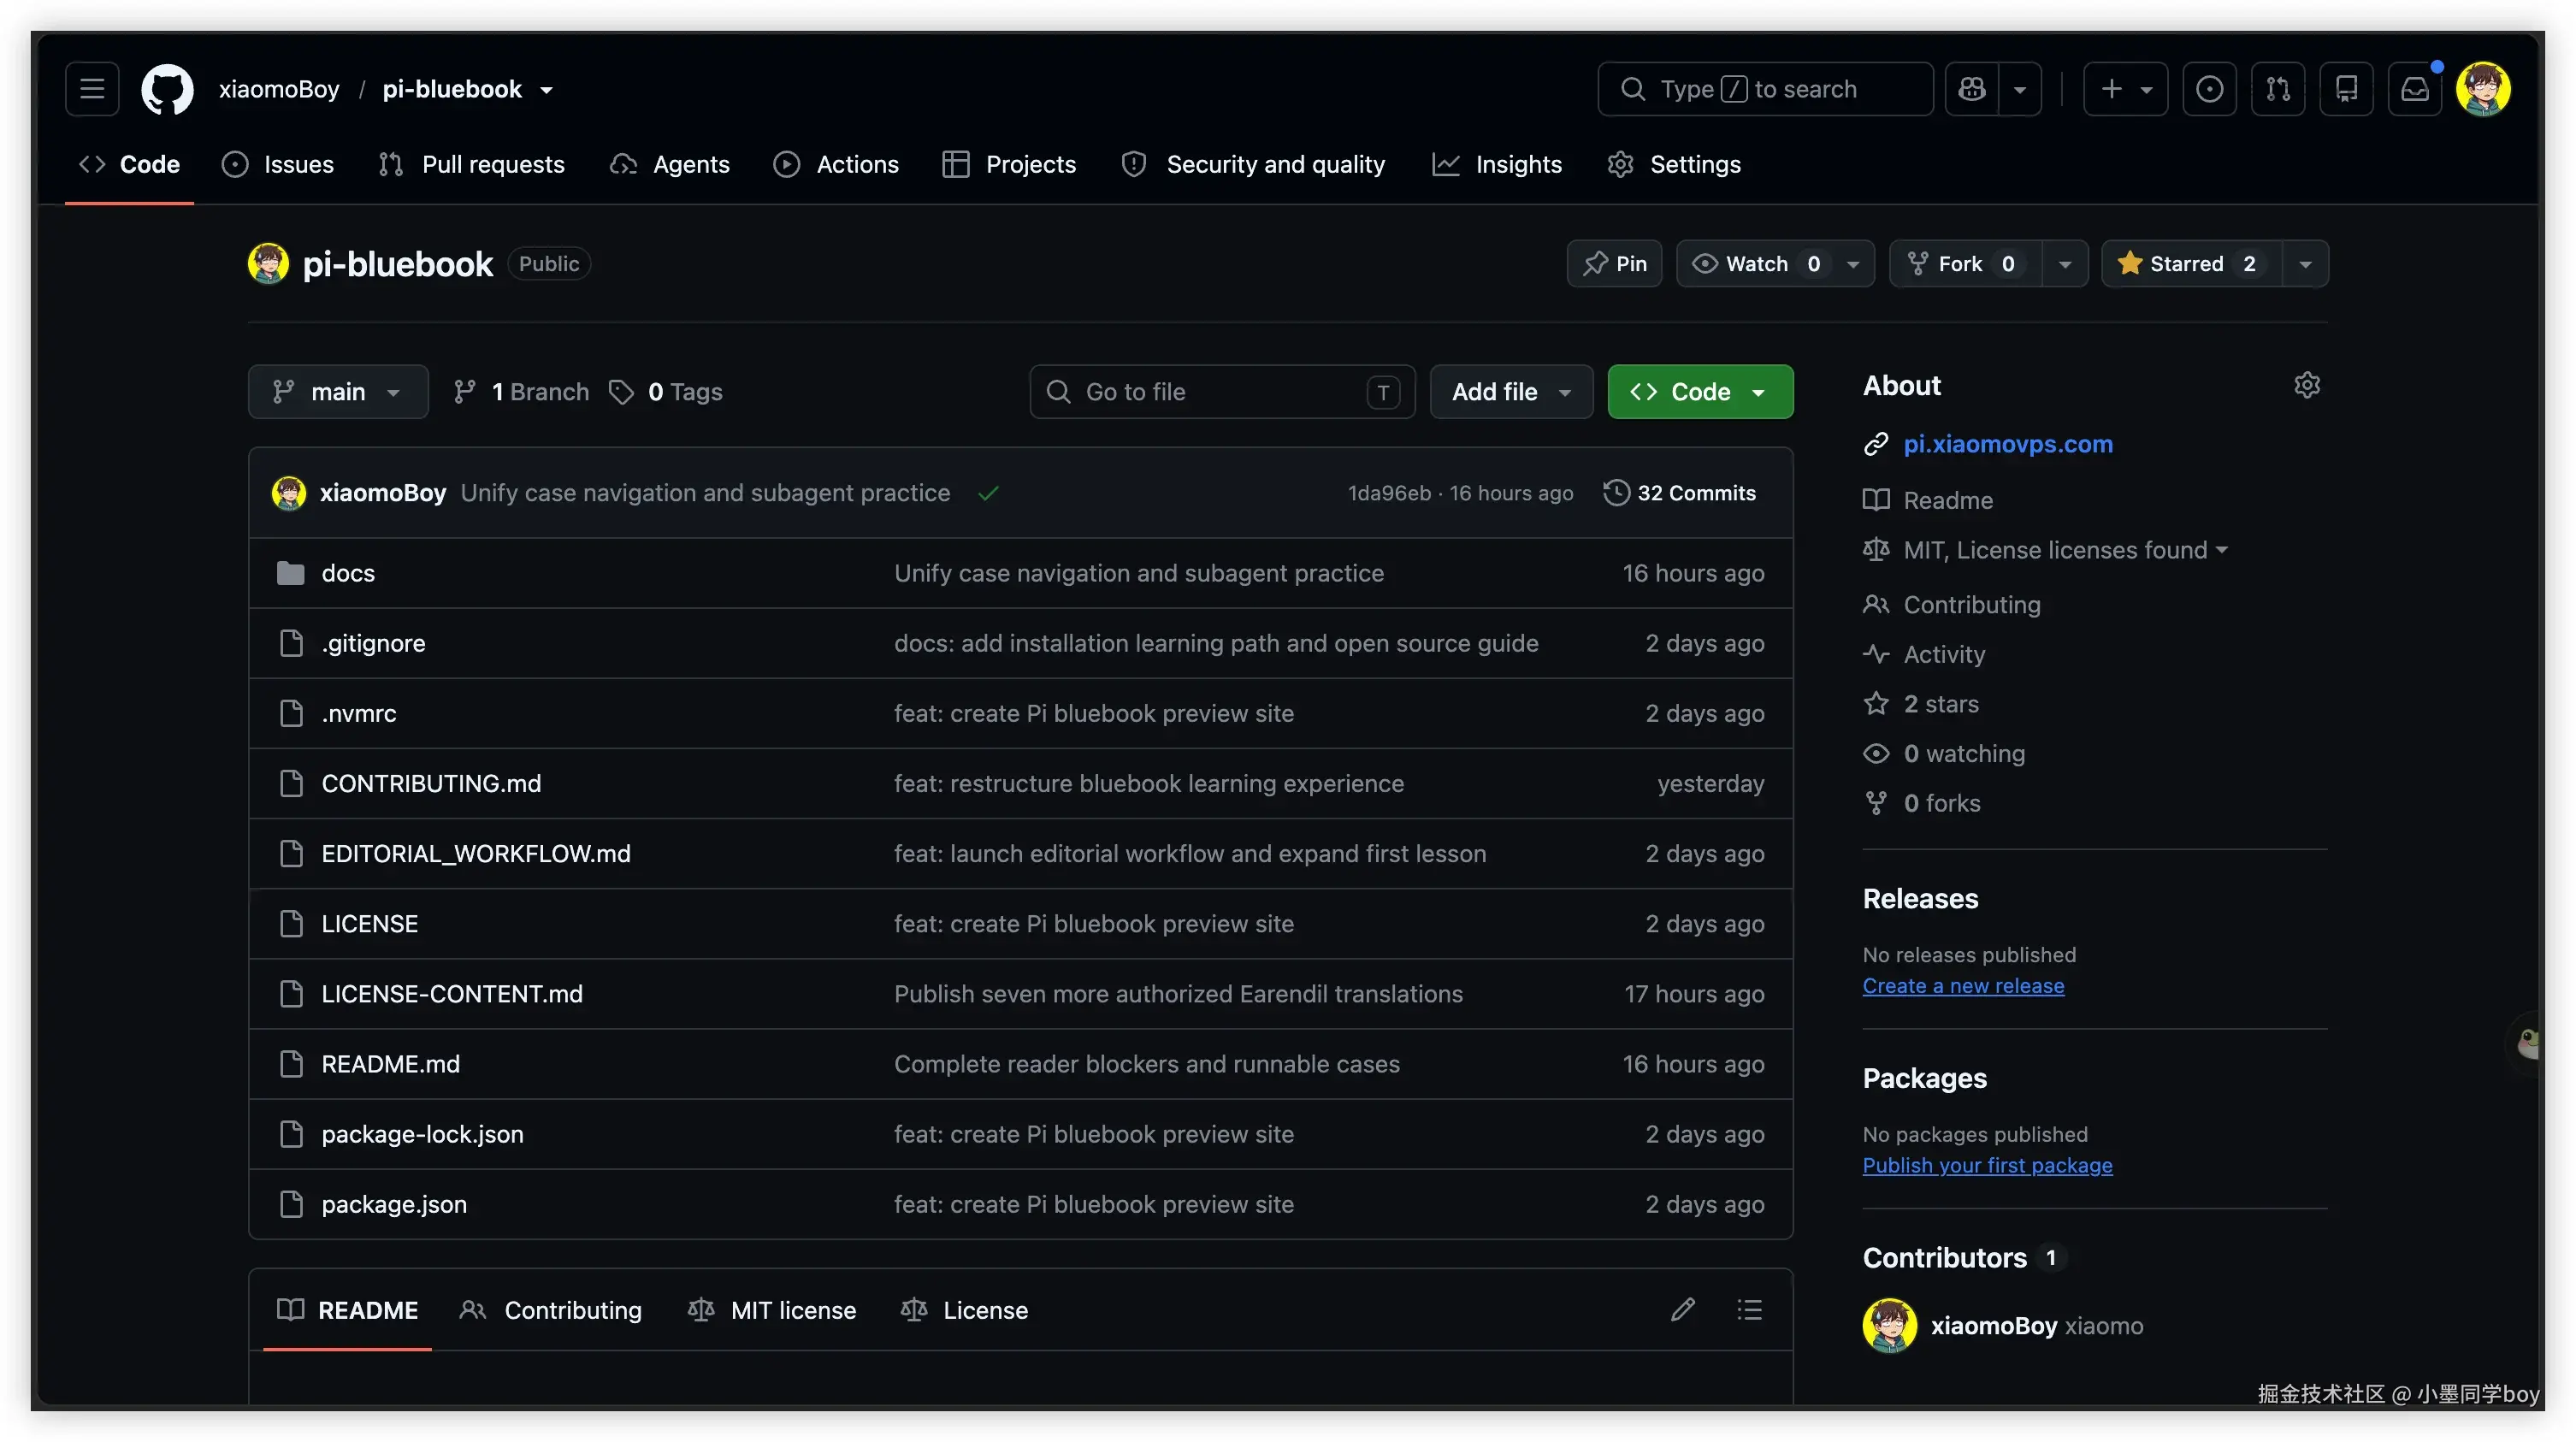This screenshot has width=2576, height=1442.
Task: Open the repository Settings tab
Action: click(x=1674, y=164)
